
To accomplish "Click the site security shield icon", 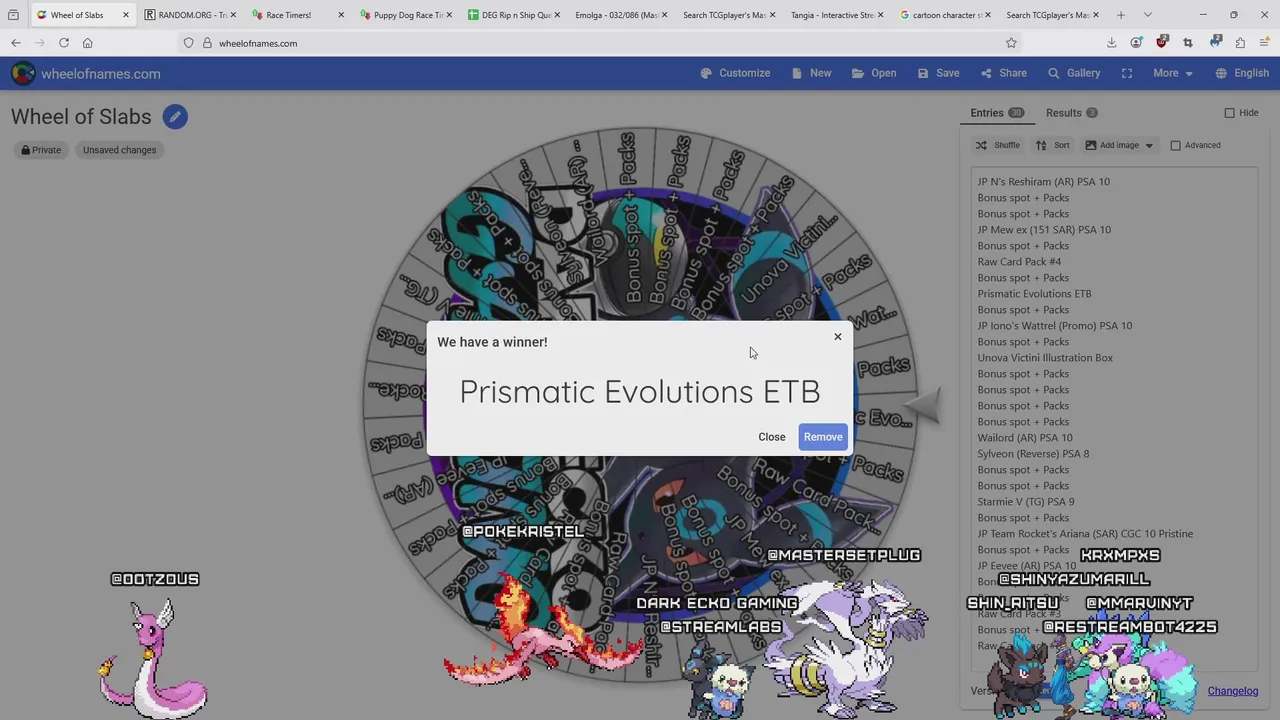I will (188, 43).
